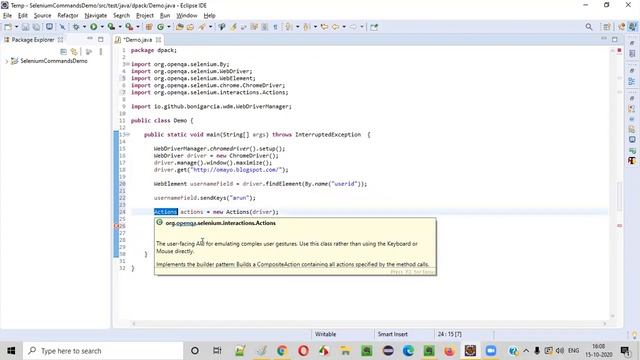Switch to the Java perspective icon
640x360 pixels.
tap(633, 27)
